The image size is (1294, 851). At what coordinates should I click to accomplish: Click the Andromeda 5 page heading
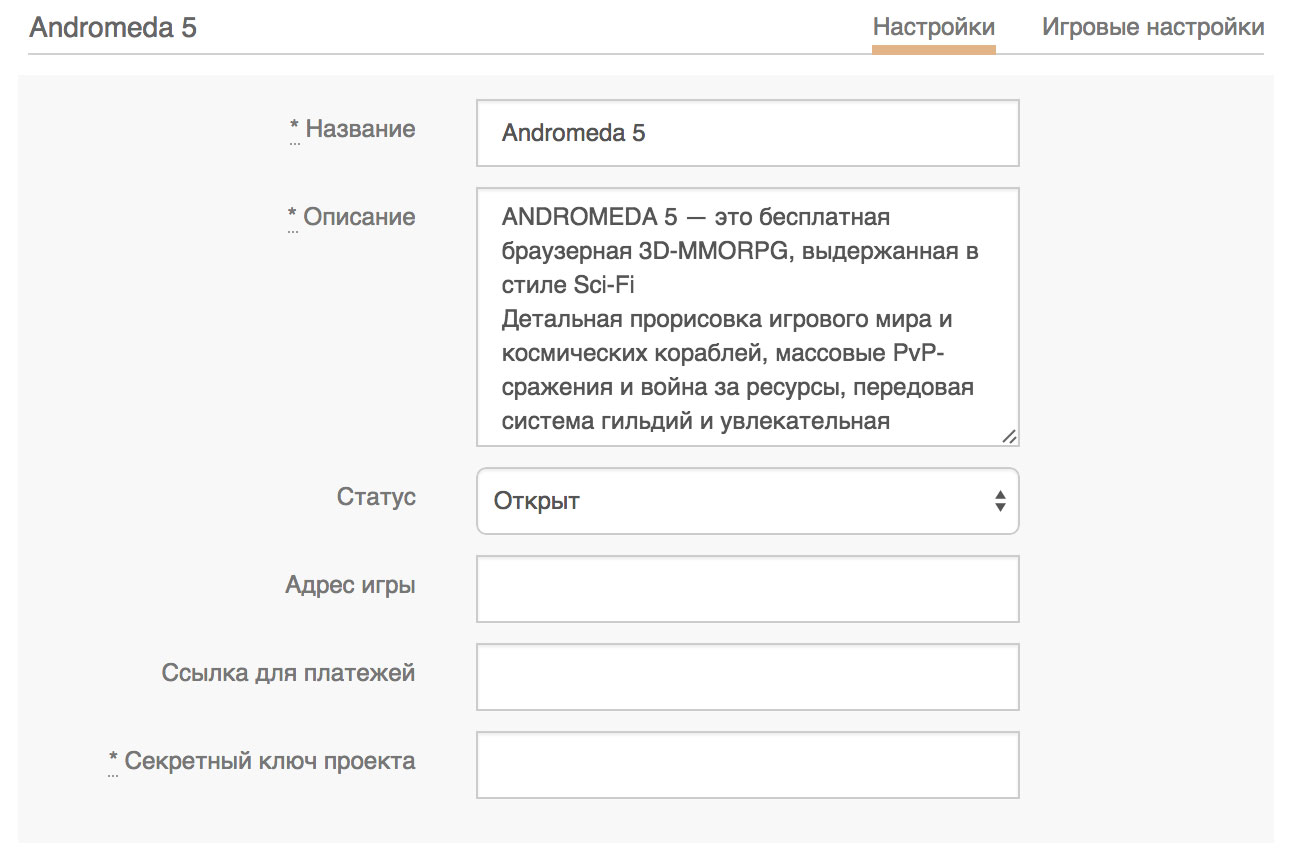(113, 27)
